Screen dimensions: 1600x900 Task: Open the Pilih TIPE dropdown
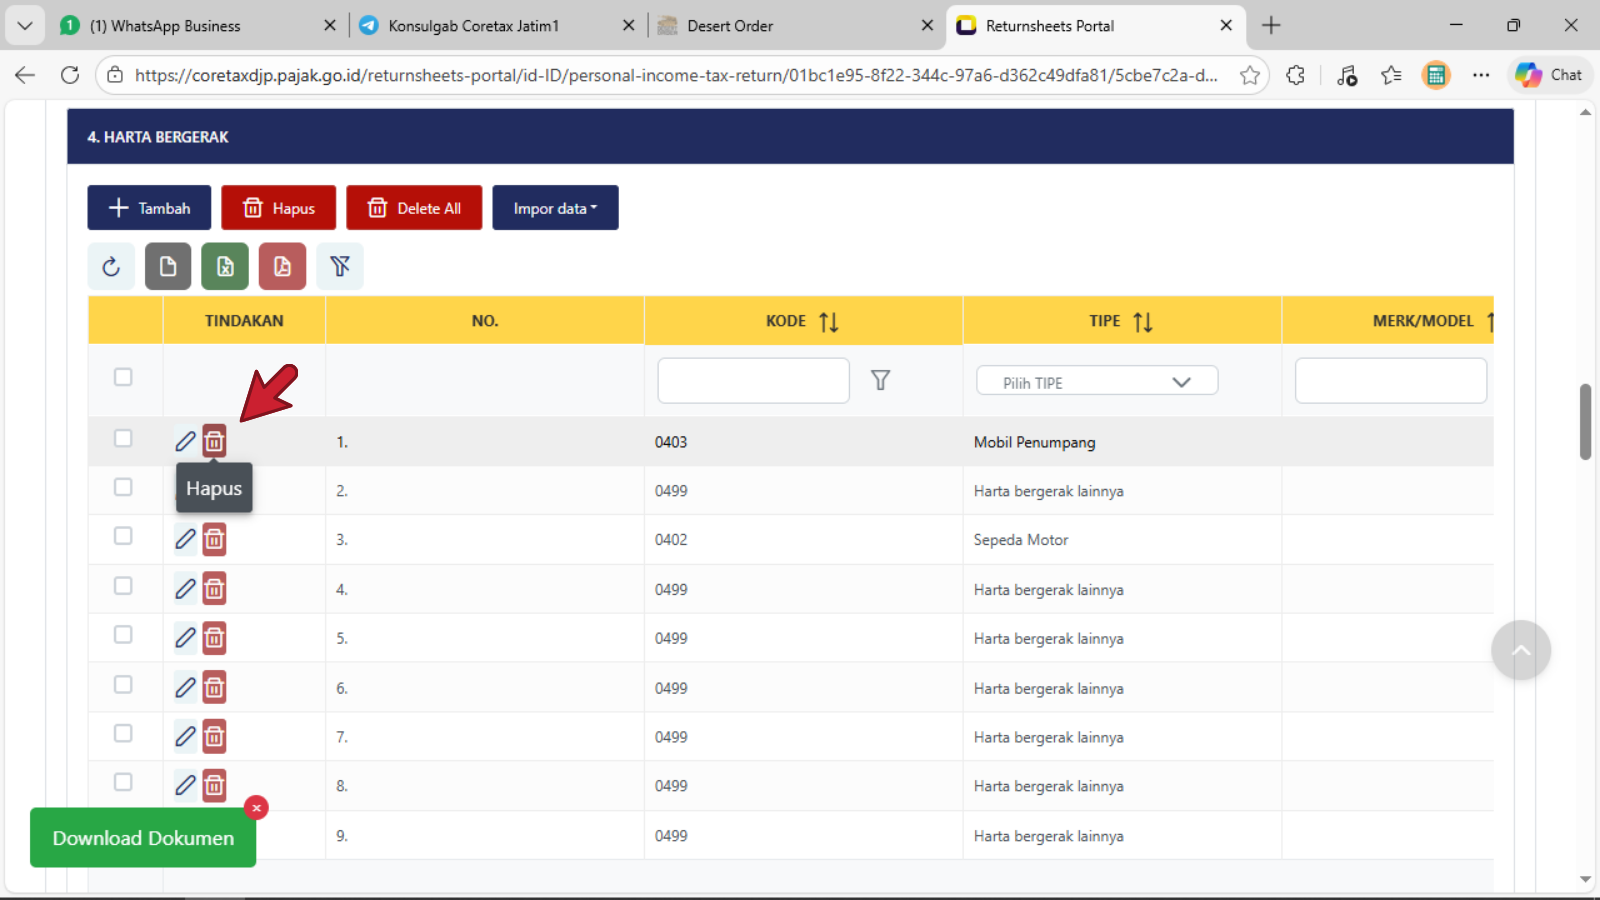[1096, 382]
